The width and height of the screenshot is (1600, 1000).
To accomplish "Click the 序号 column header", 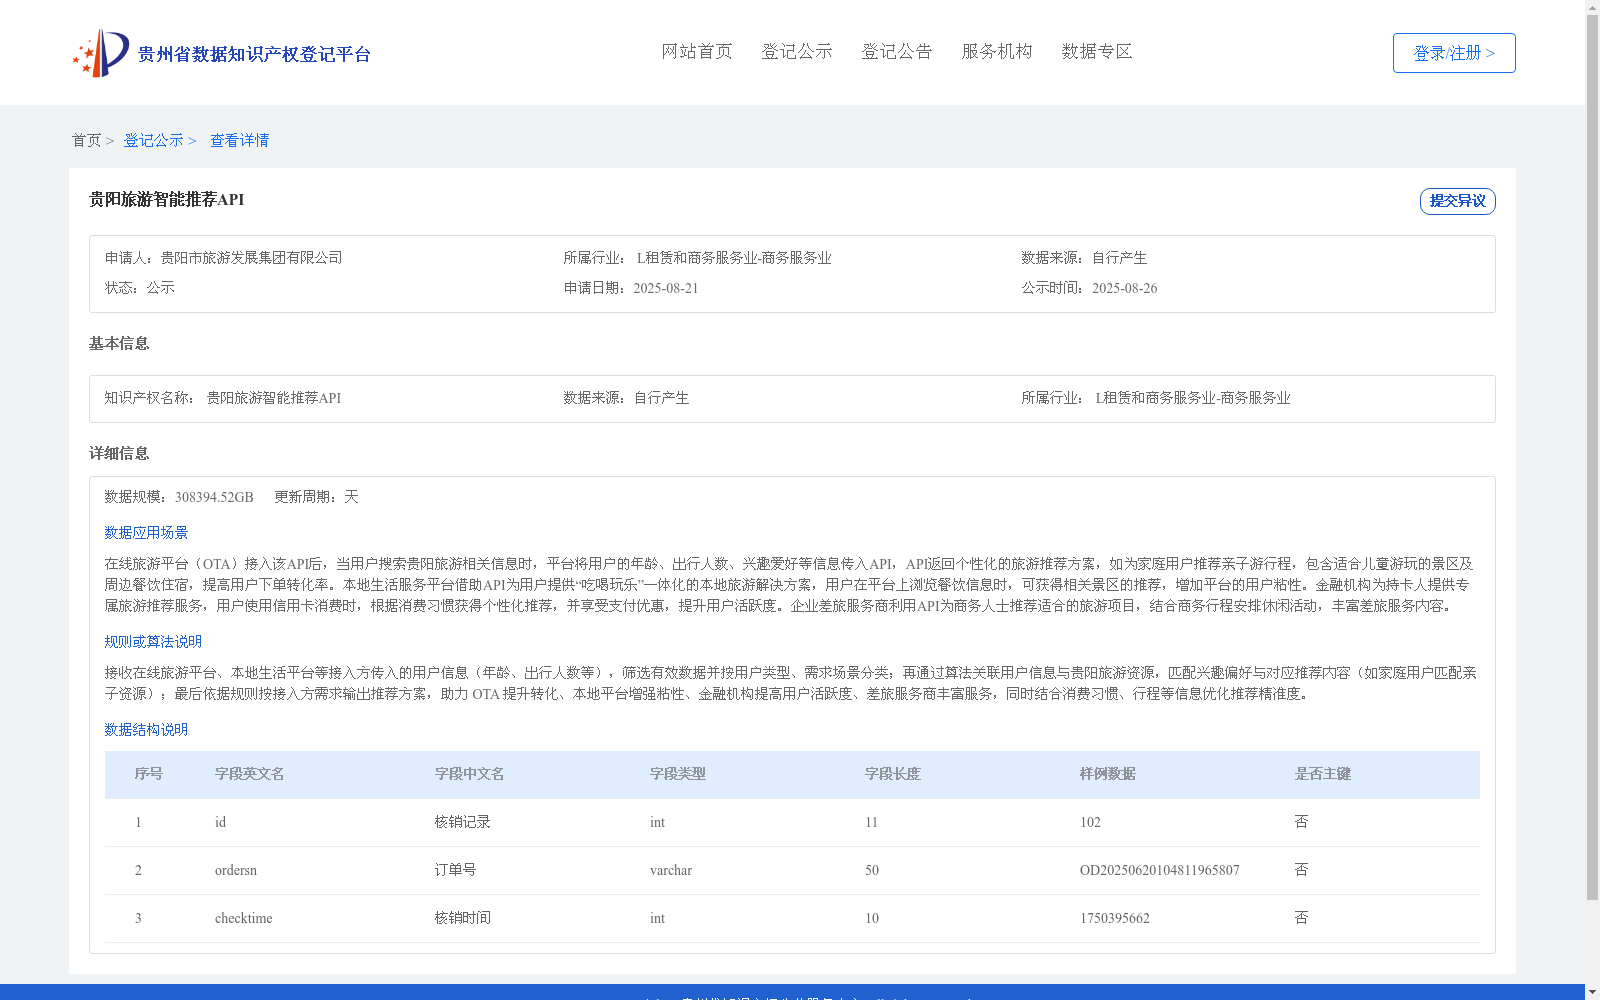I will [x=149, y=774].
